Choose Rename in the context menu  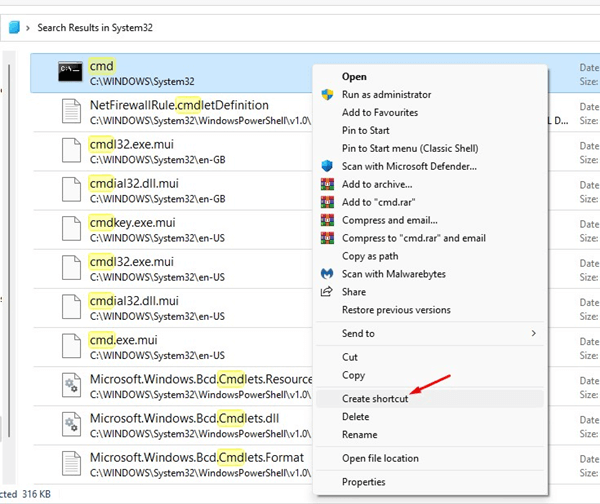coord(359,435)
